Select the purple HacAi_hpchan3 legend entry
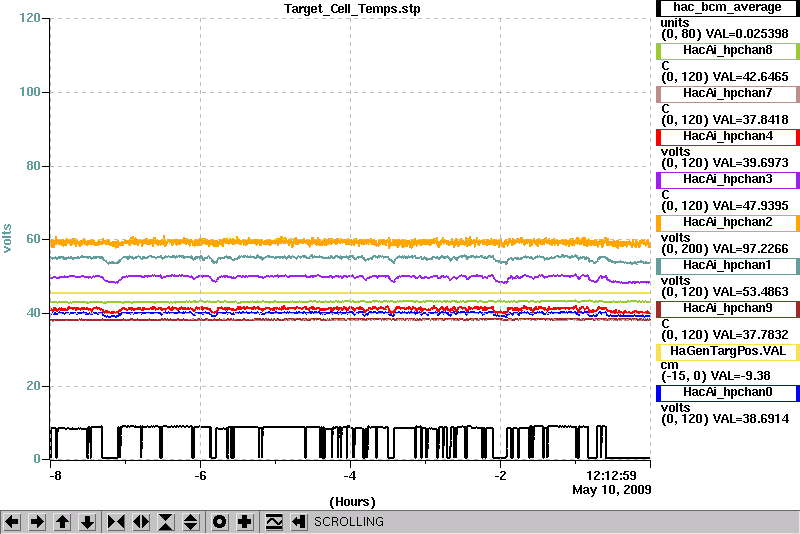This screenshot has width=800, height=534. pyautogui.click(x=728, y=180)
